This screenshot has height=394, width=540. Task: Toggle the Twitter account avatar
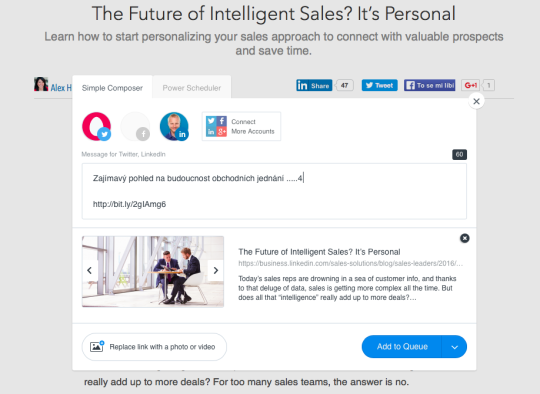96,126
